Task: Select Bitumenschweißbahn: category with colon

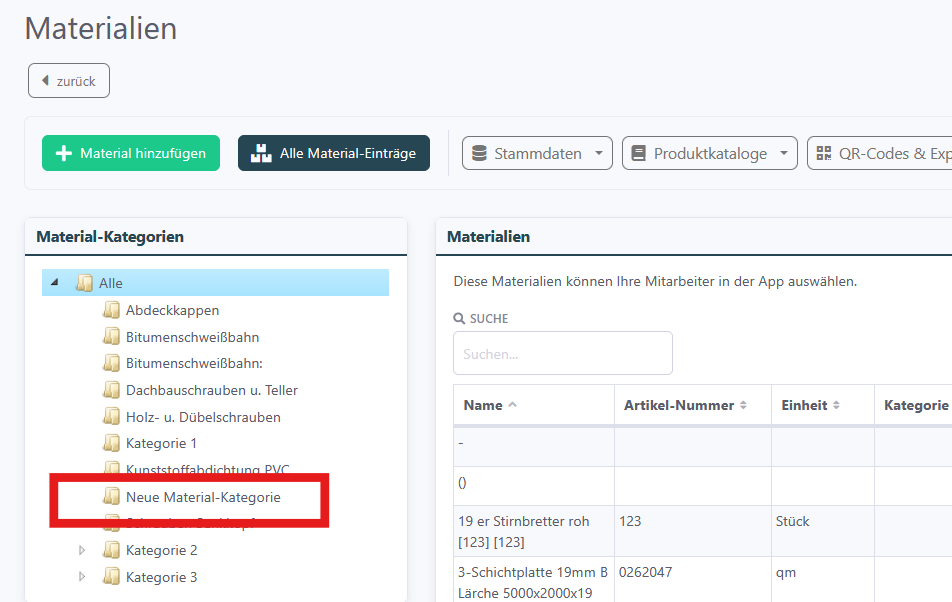Action: (x=194, y=364)
